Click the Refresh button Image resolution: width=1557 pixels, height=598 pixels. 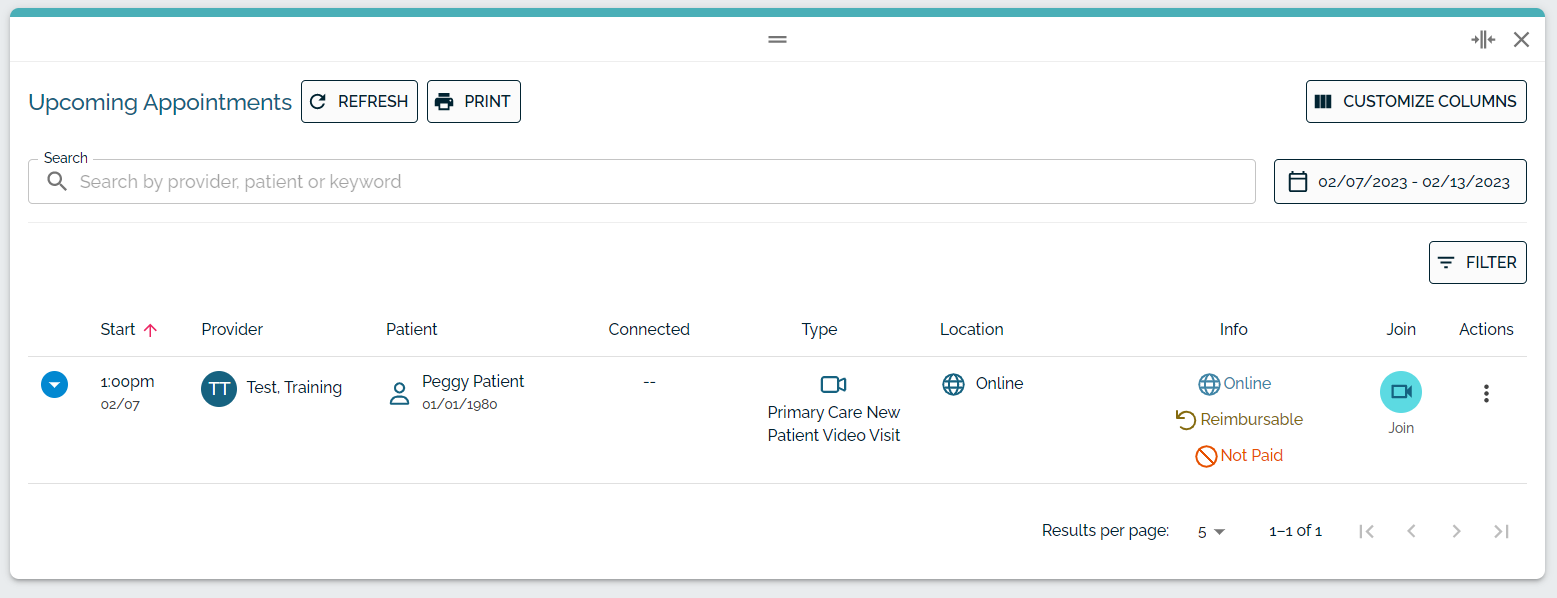359,102
